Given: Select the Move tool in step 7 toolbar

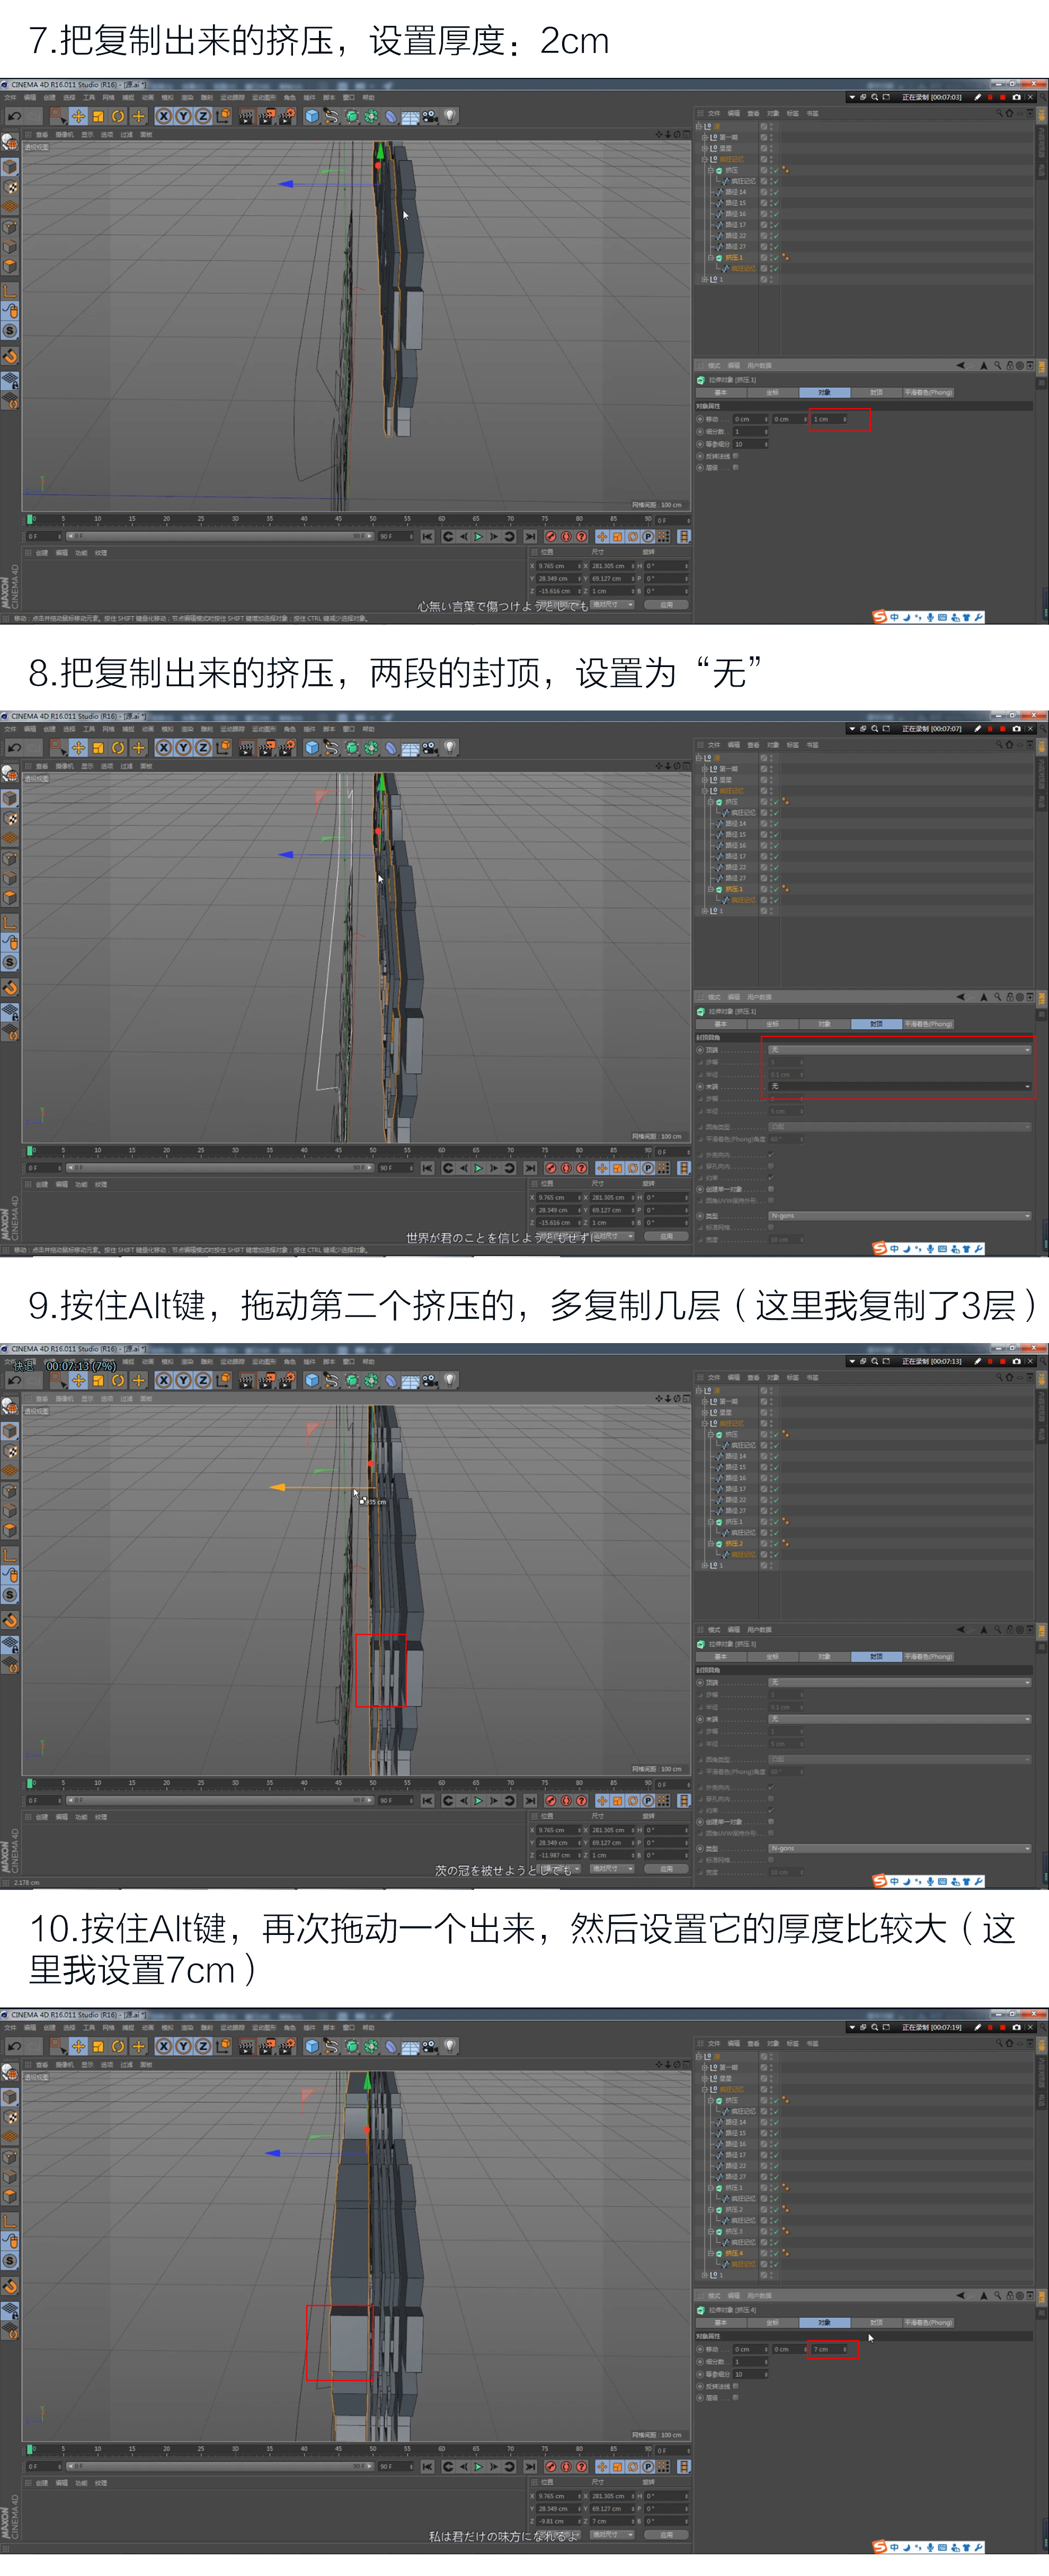Looking at the screenshot, I should (x=78, y=117).
